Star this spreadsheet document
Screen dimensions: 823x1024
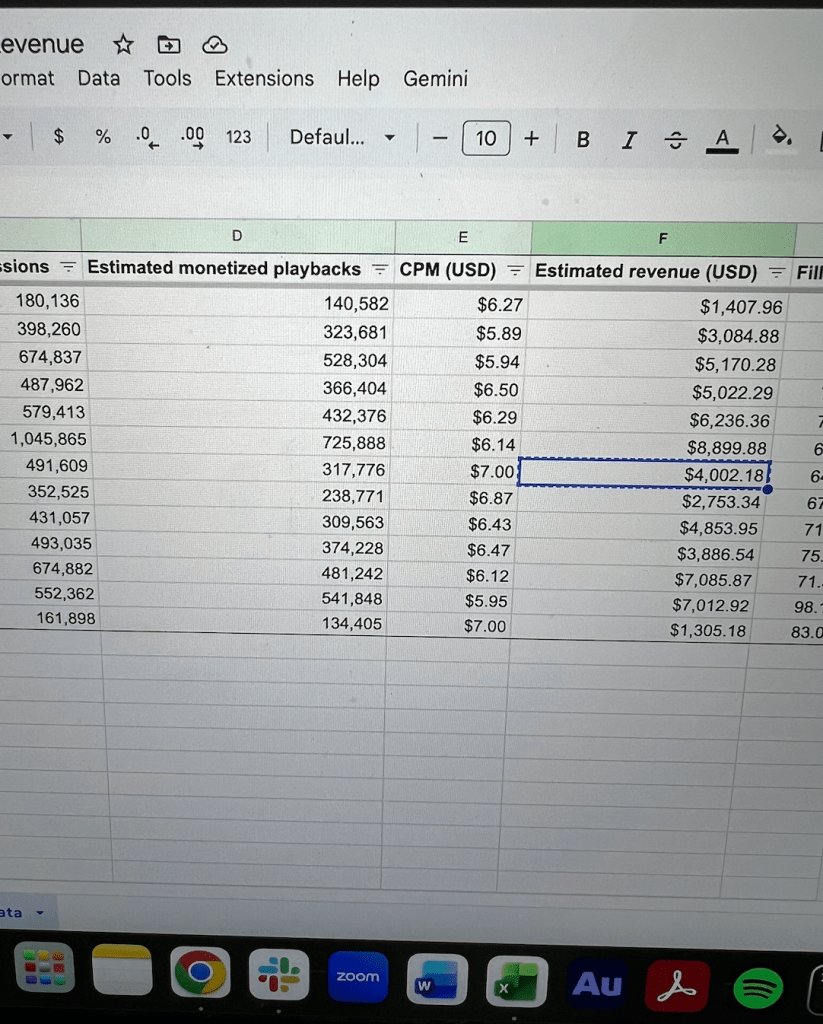pyautogui.click(x=124, y=44)
